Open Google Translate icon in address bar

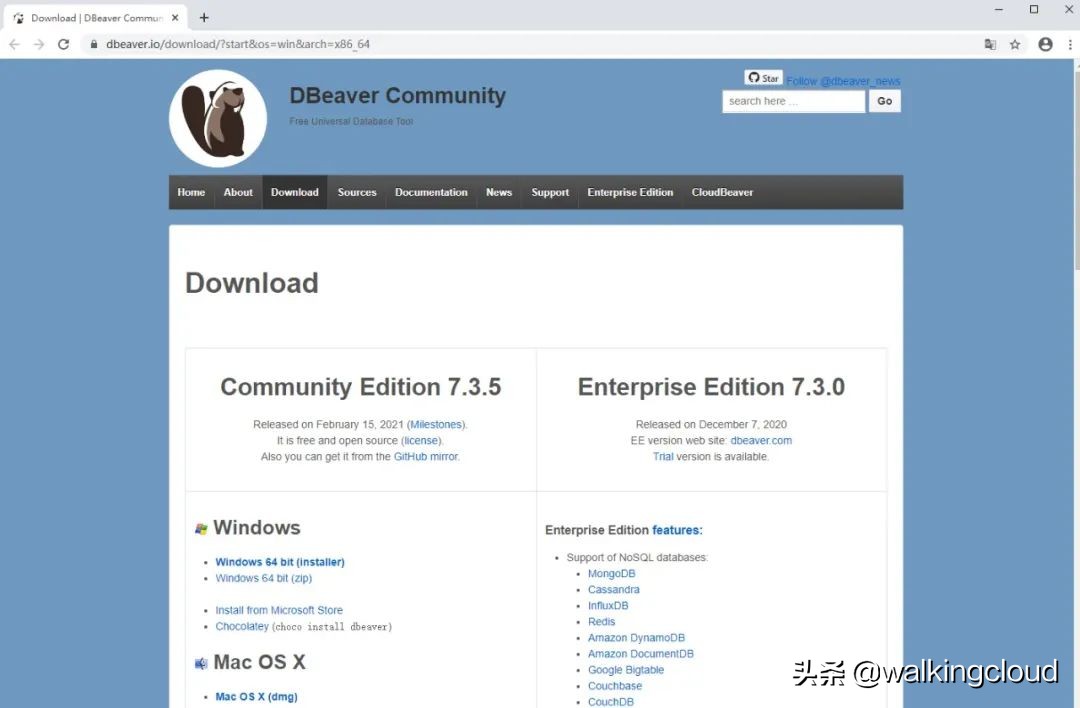pos(990,44)
